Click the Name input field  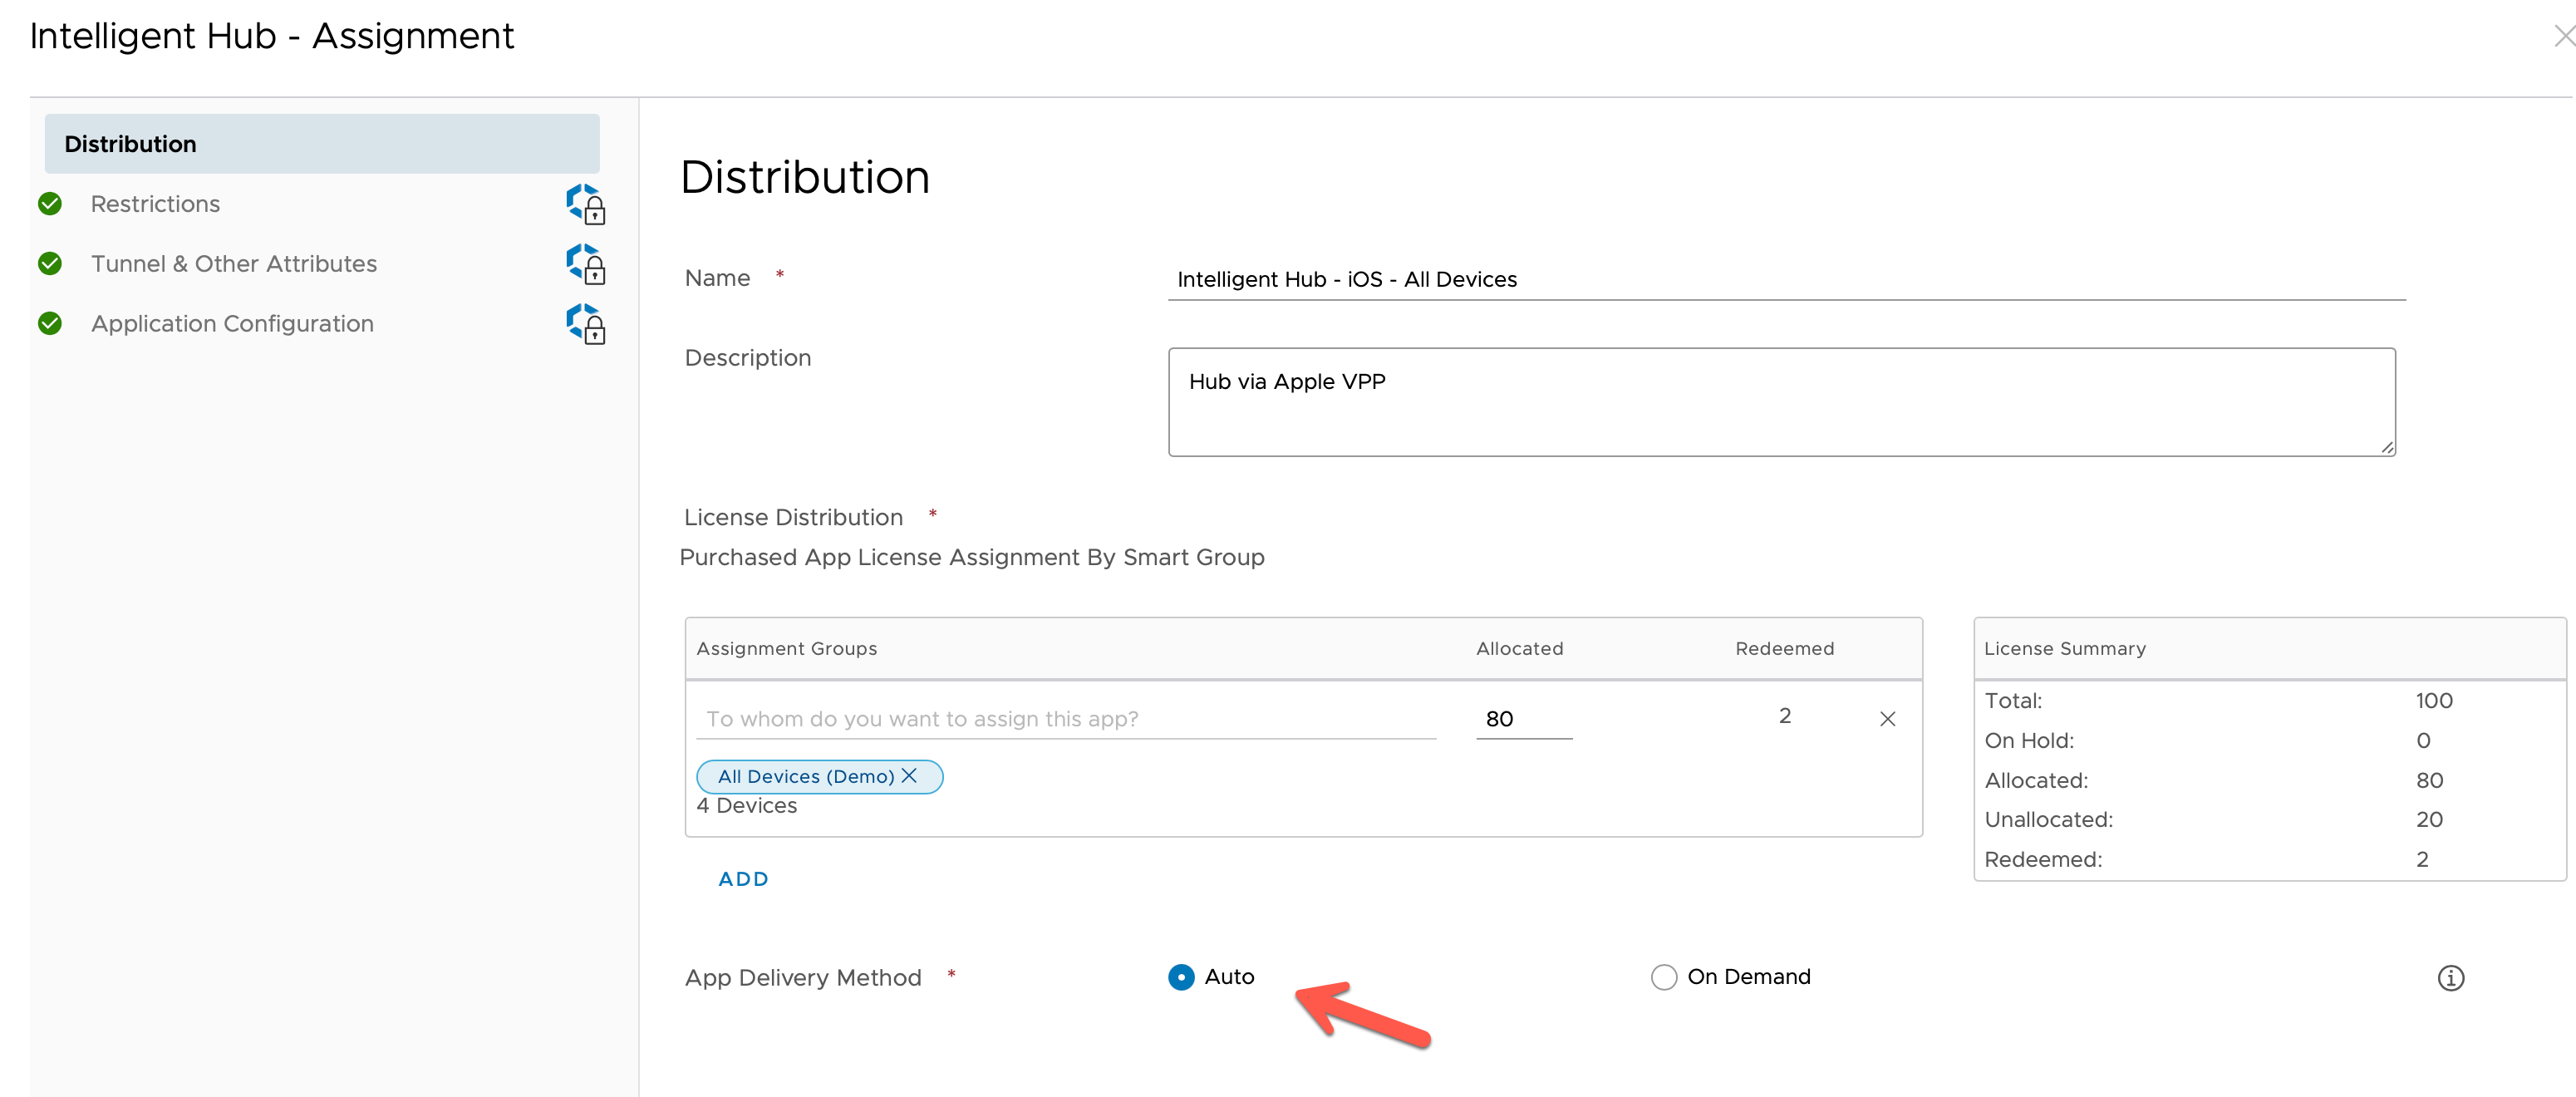1785,279
